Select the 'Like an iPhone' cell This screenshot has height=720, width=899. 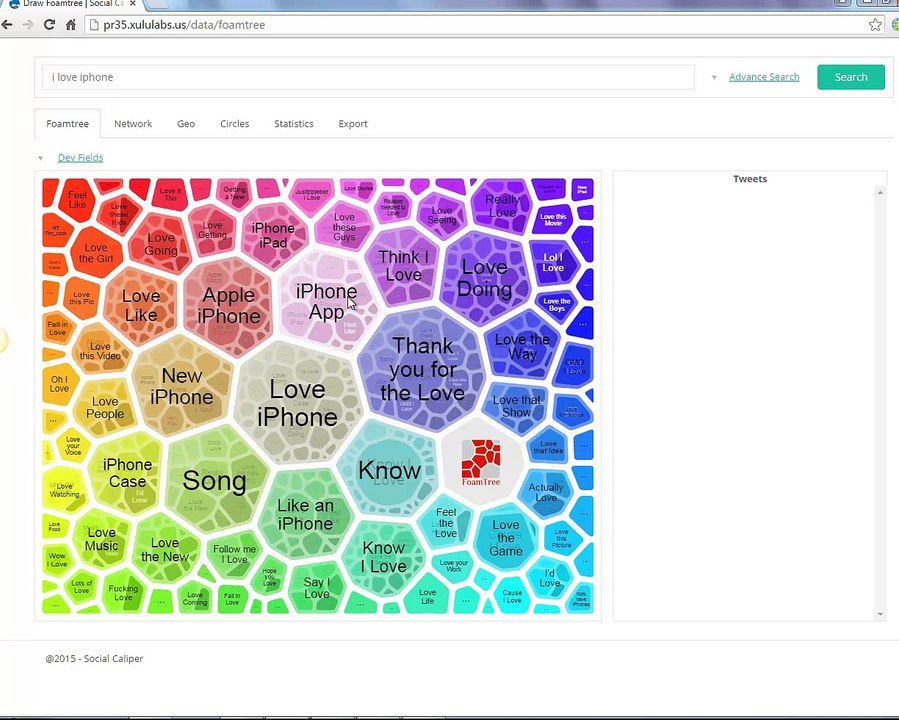coord(305,514)
